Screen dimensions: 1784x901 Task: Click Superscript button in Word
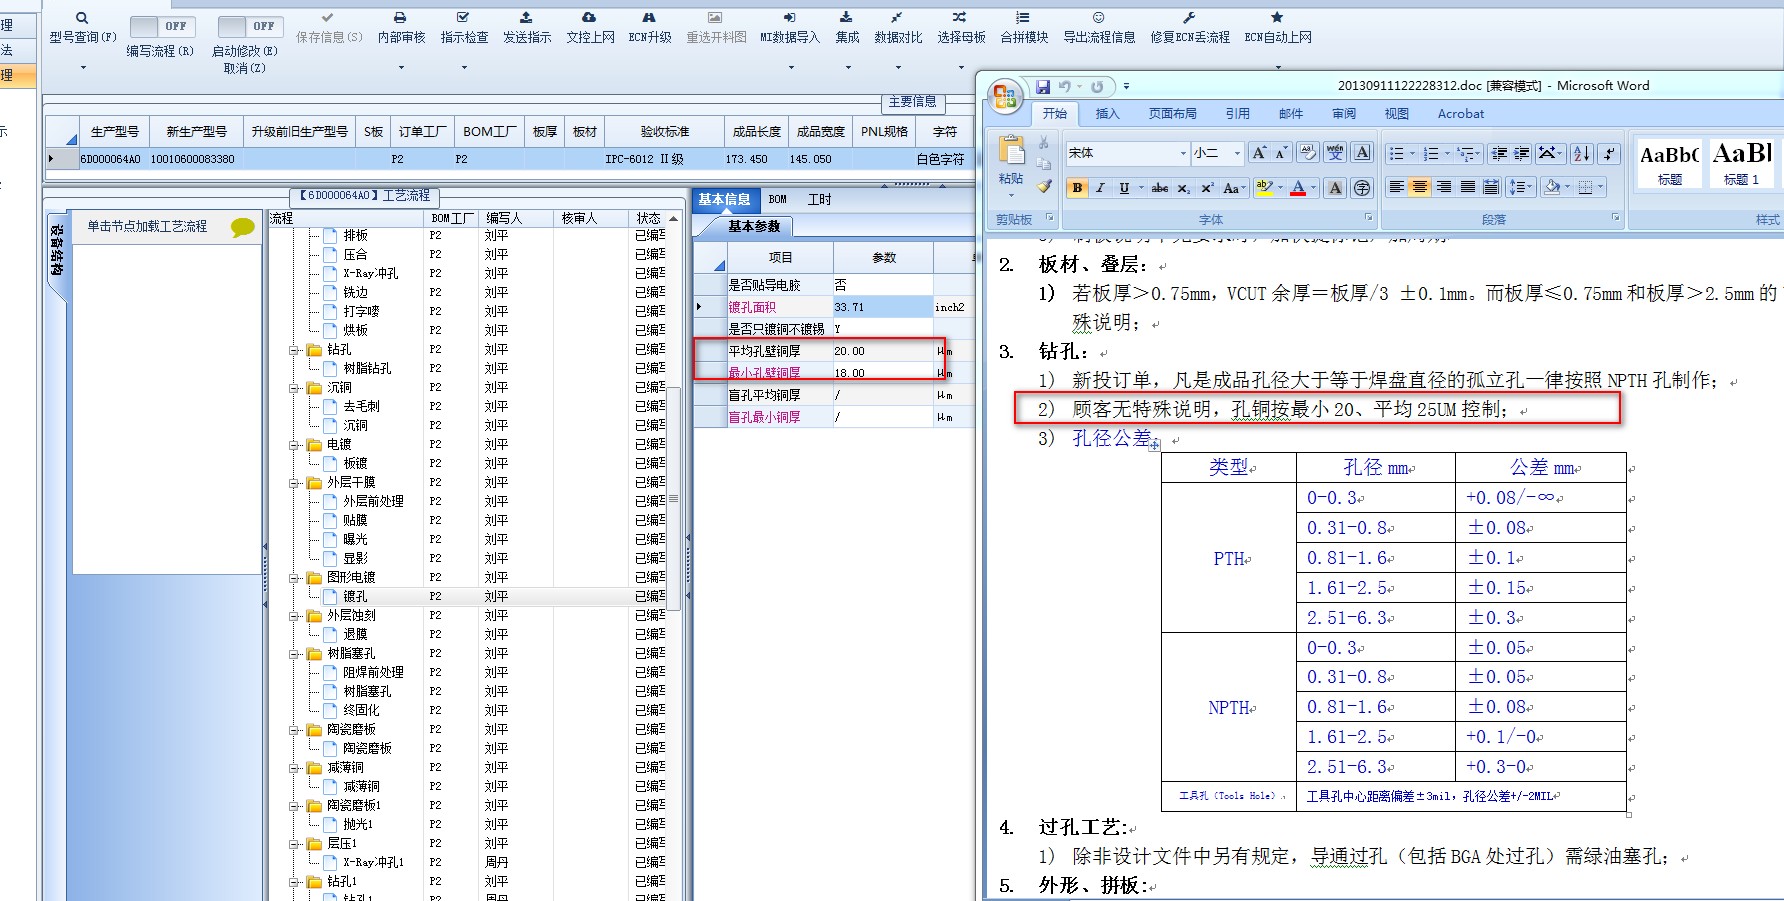click(x=1207, y=188)
